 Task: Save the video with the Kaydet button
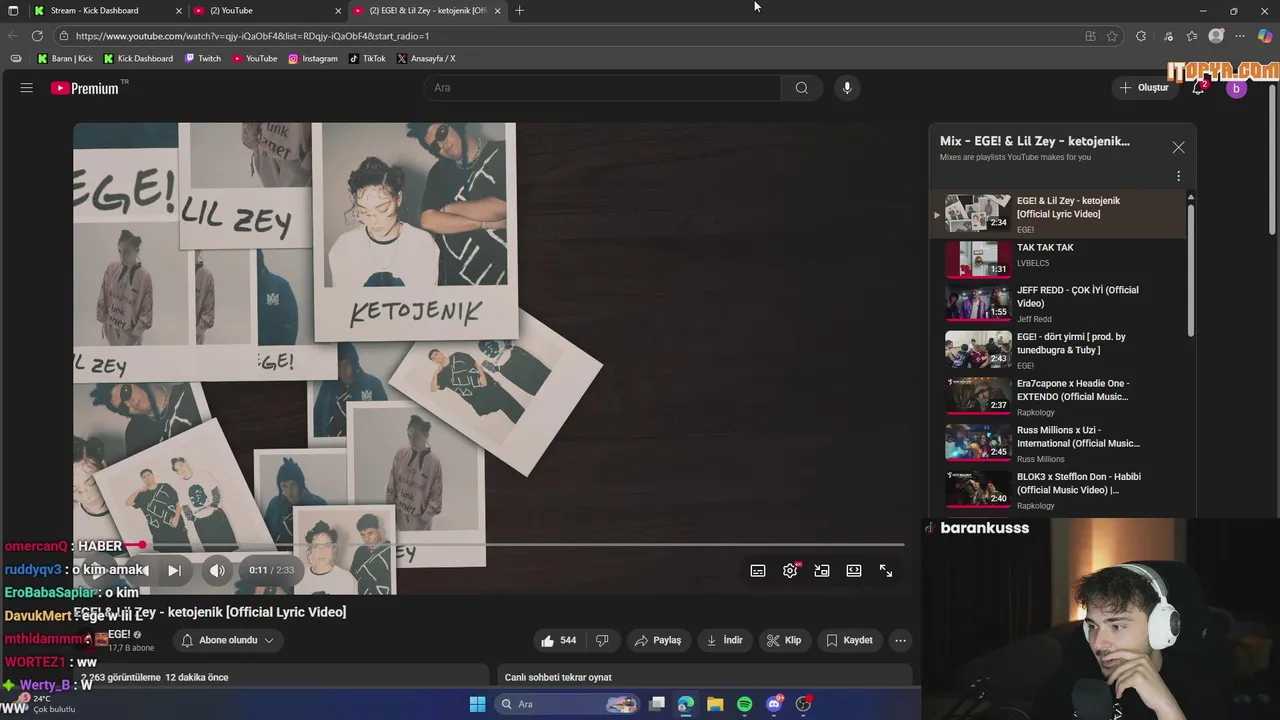[849, 640]
